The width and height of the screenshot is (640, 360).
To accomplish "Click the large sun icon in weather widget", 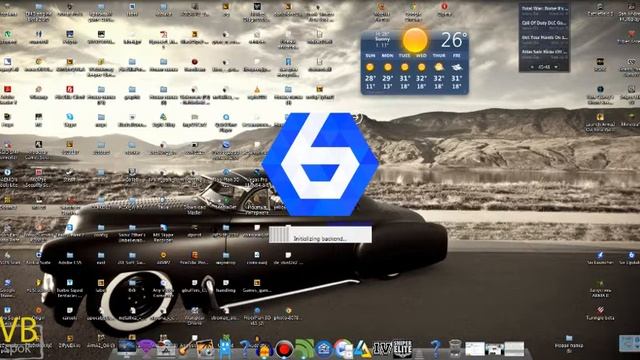I will (x=415, y=40).
